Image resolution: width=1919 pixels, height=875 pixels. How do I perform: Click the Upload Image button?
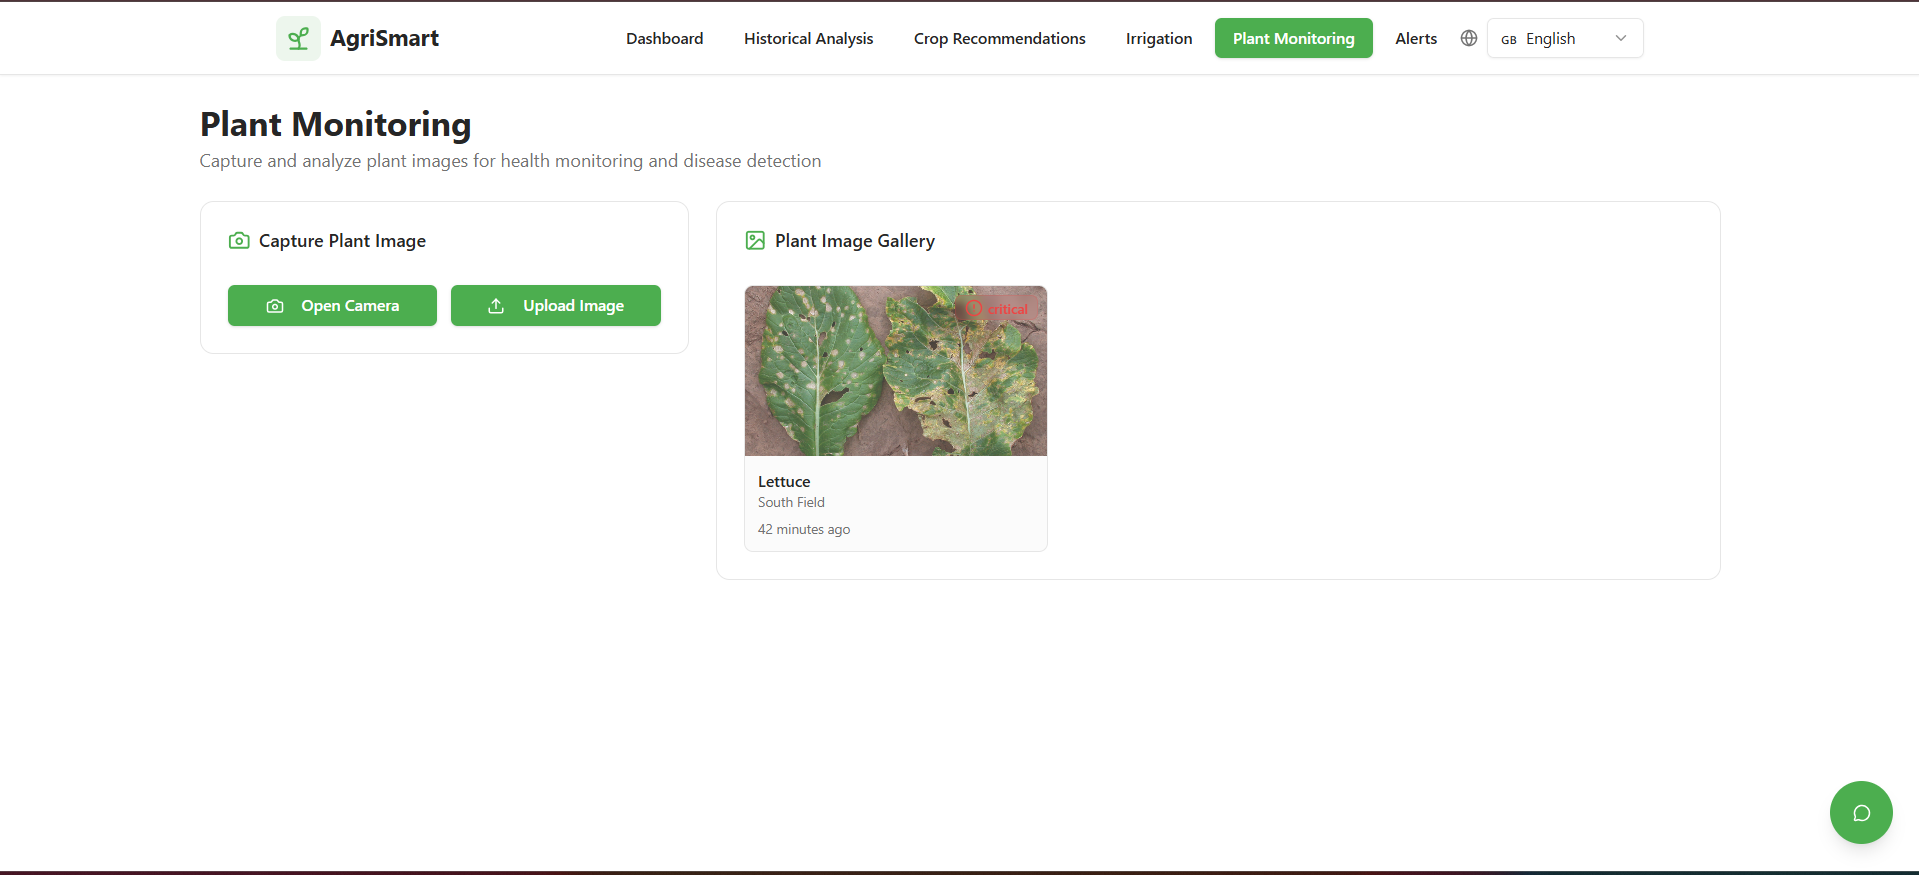[x=555, y=306]
